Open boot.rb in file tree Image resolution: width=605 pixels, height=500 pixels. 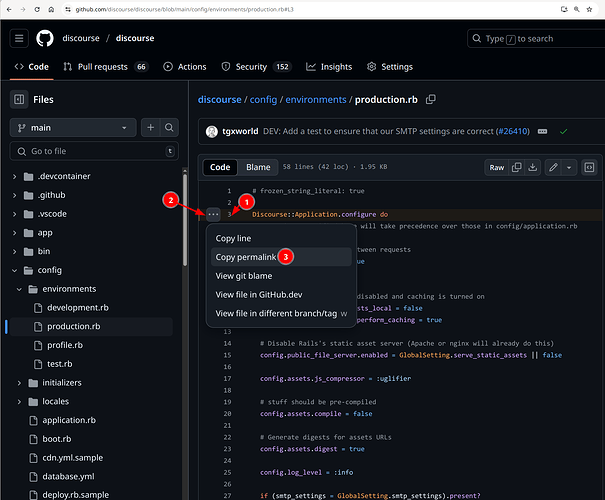[57, 439]
